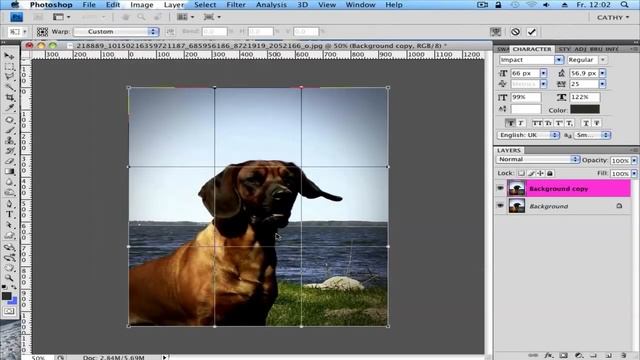Click the font Color swatch

pyautogui.click(x=585, y=109)
